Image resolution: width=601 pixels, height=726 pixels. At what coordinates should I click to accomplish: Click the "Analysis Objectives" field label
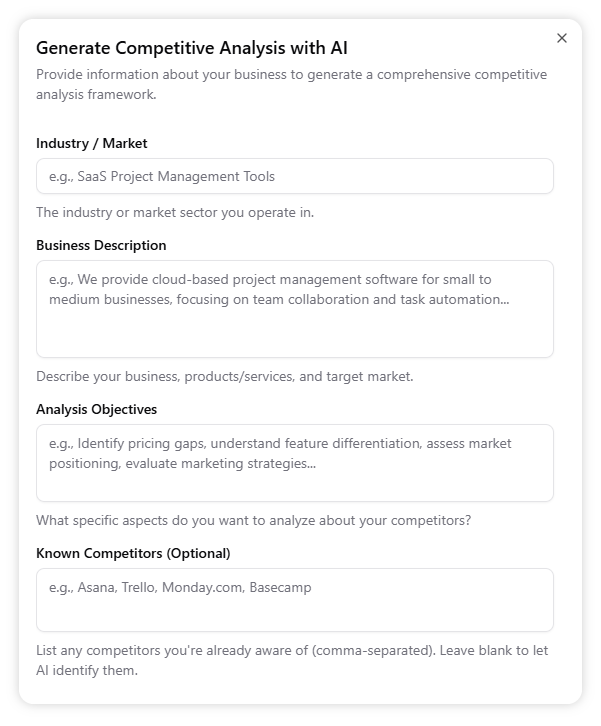point(96,409)
